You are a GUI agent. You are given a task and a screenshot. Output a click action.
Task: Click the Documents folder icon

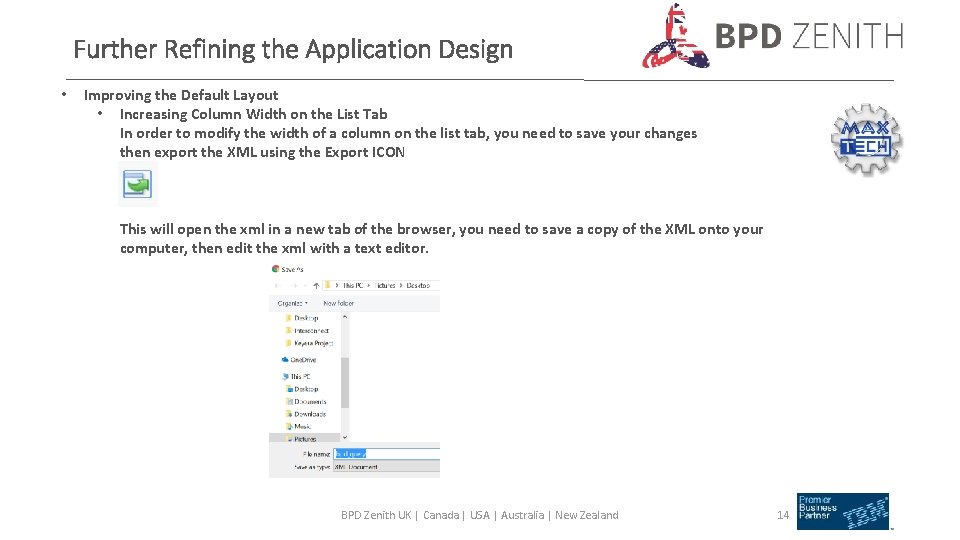[x=290, y=402]
